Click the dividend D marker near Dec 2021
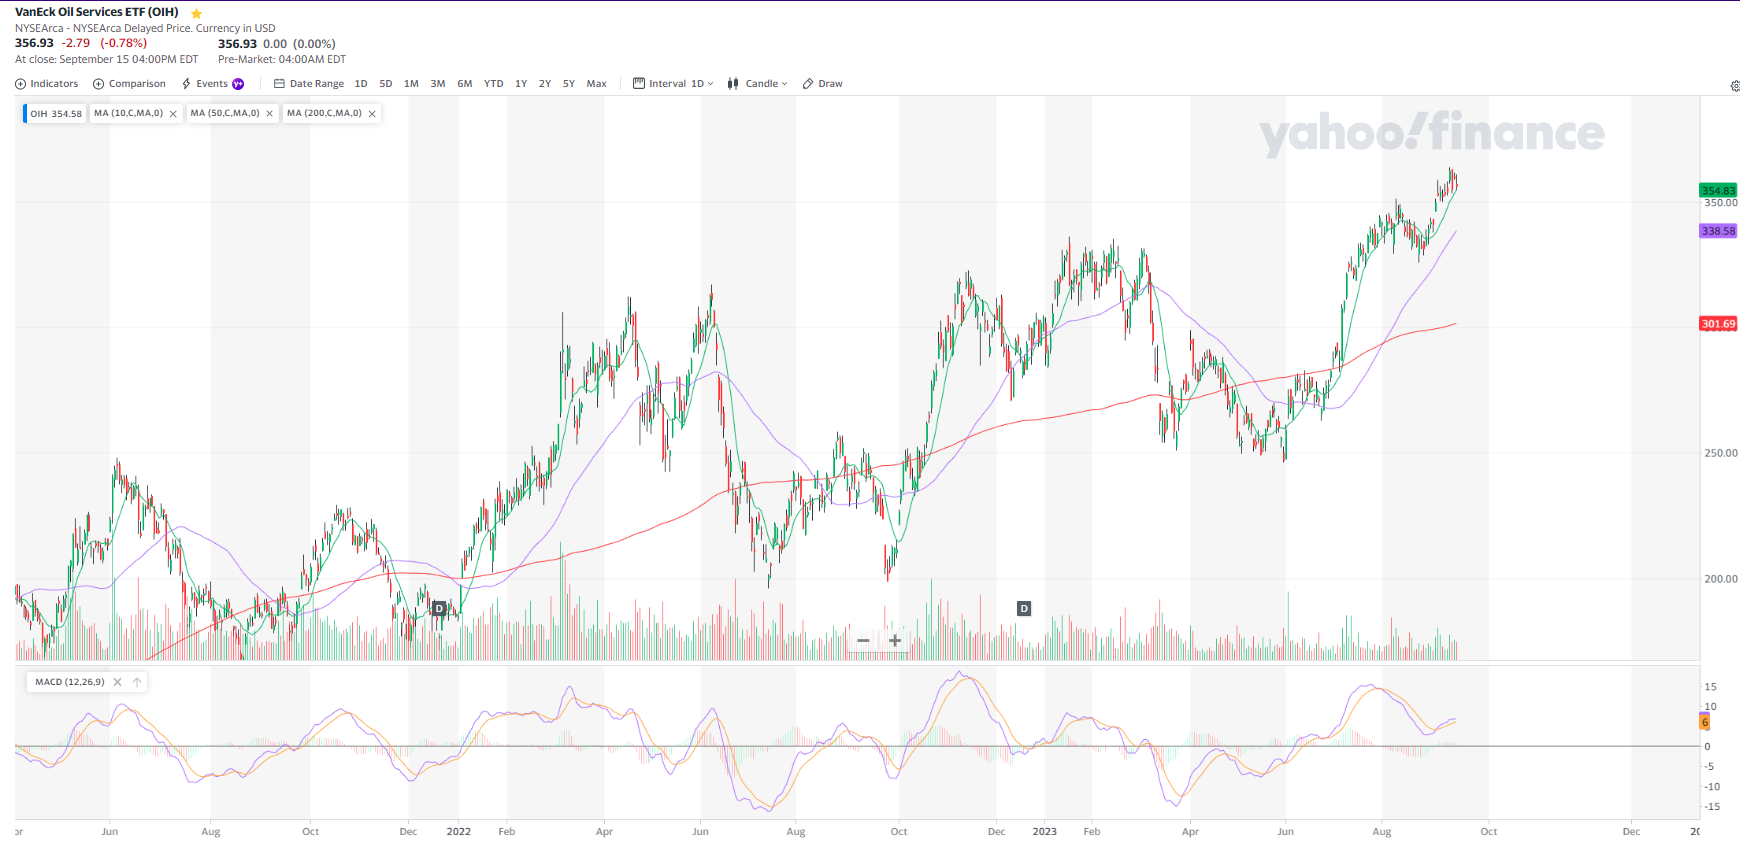Image resolution: width=1740 pixels, height=853 pixels. pos(439,608)
